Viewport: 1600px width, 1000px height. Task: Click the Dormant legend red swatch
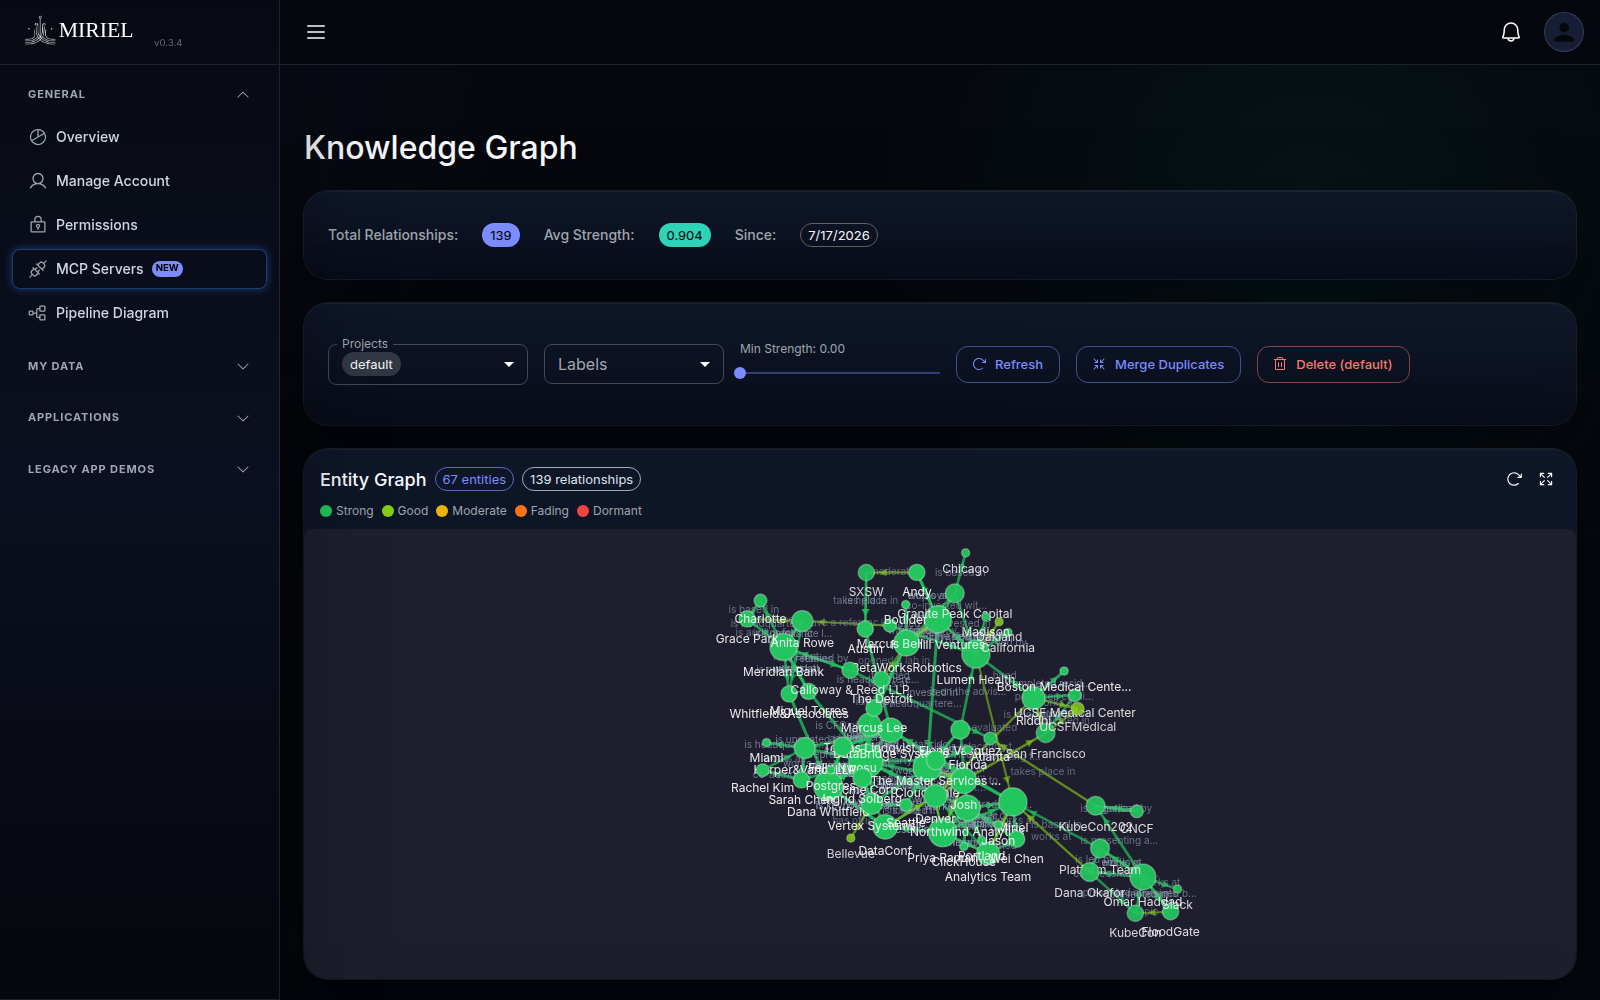tap(583, 511)
